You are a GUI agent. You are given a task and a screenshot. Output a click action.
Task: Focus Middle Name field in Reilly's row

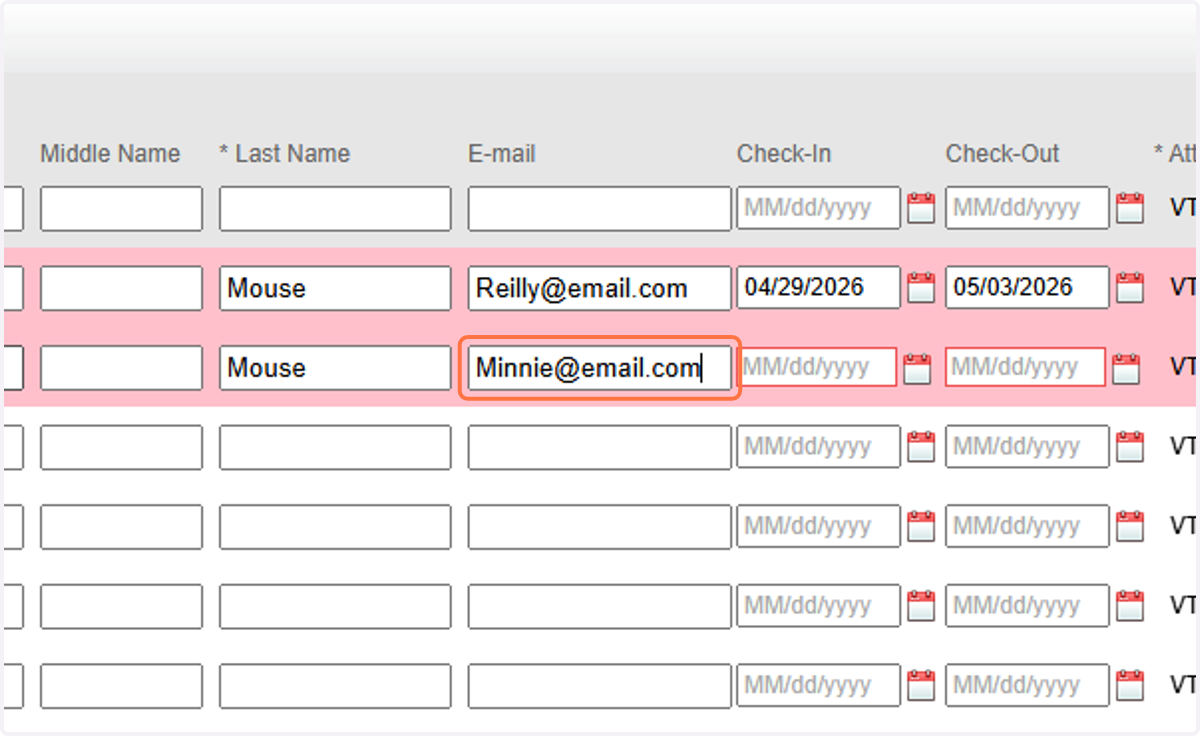point(121,288)
